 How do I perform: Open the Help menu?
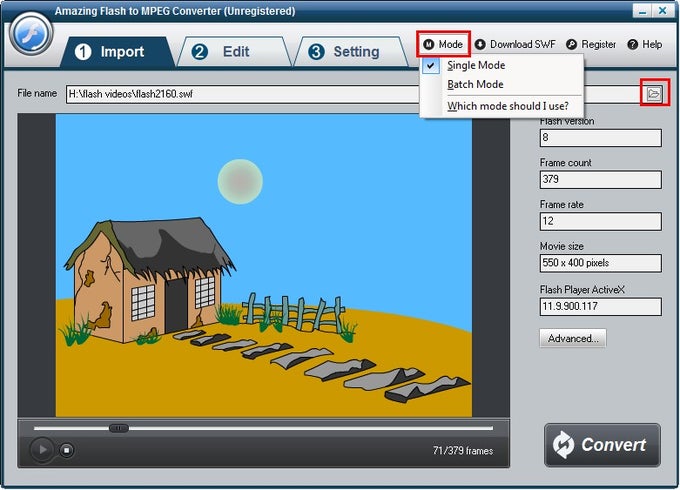click(645, 44)
